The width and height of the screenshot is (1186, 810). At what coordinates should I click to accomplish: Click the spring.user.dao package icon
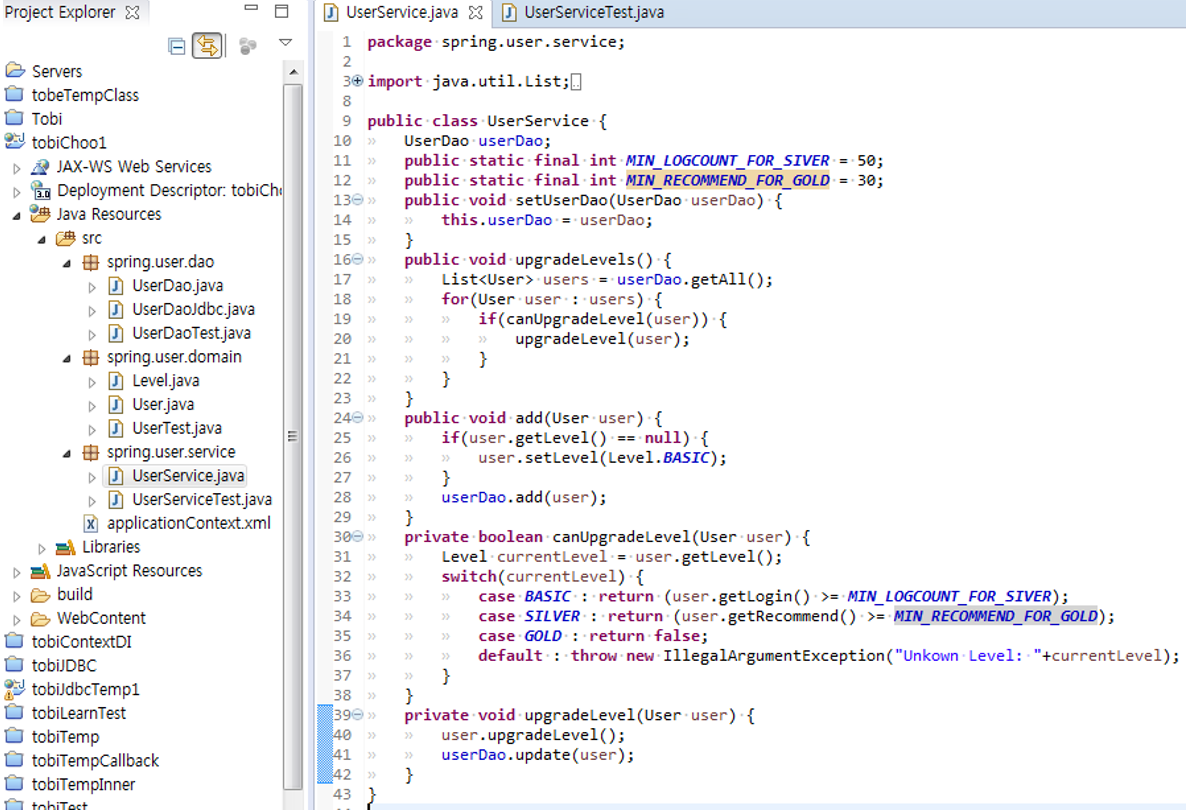pos(91,262)
